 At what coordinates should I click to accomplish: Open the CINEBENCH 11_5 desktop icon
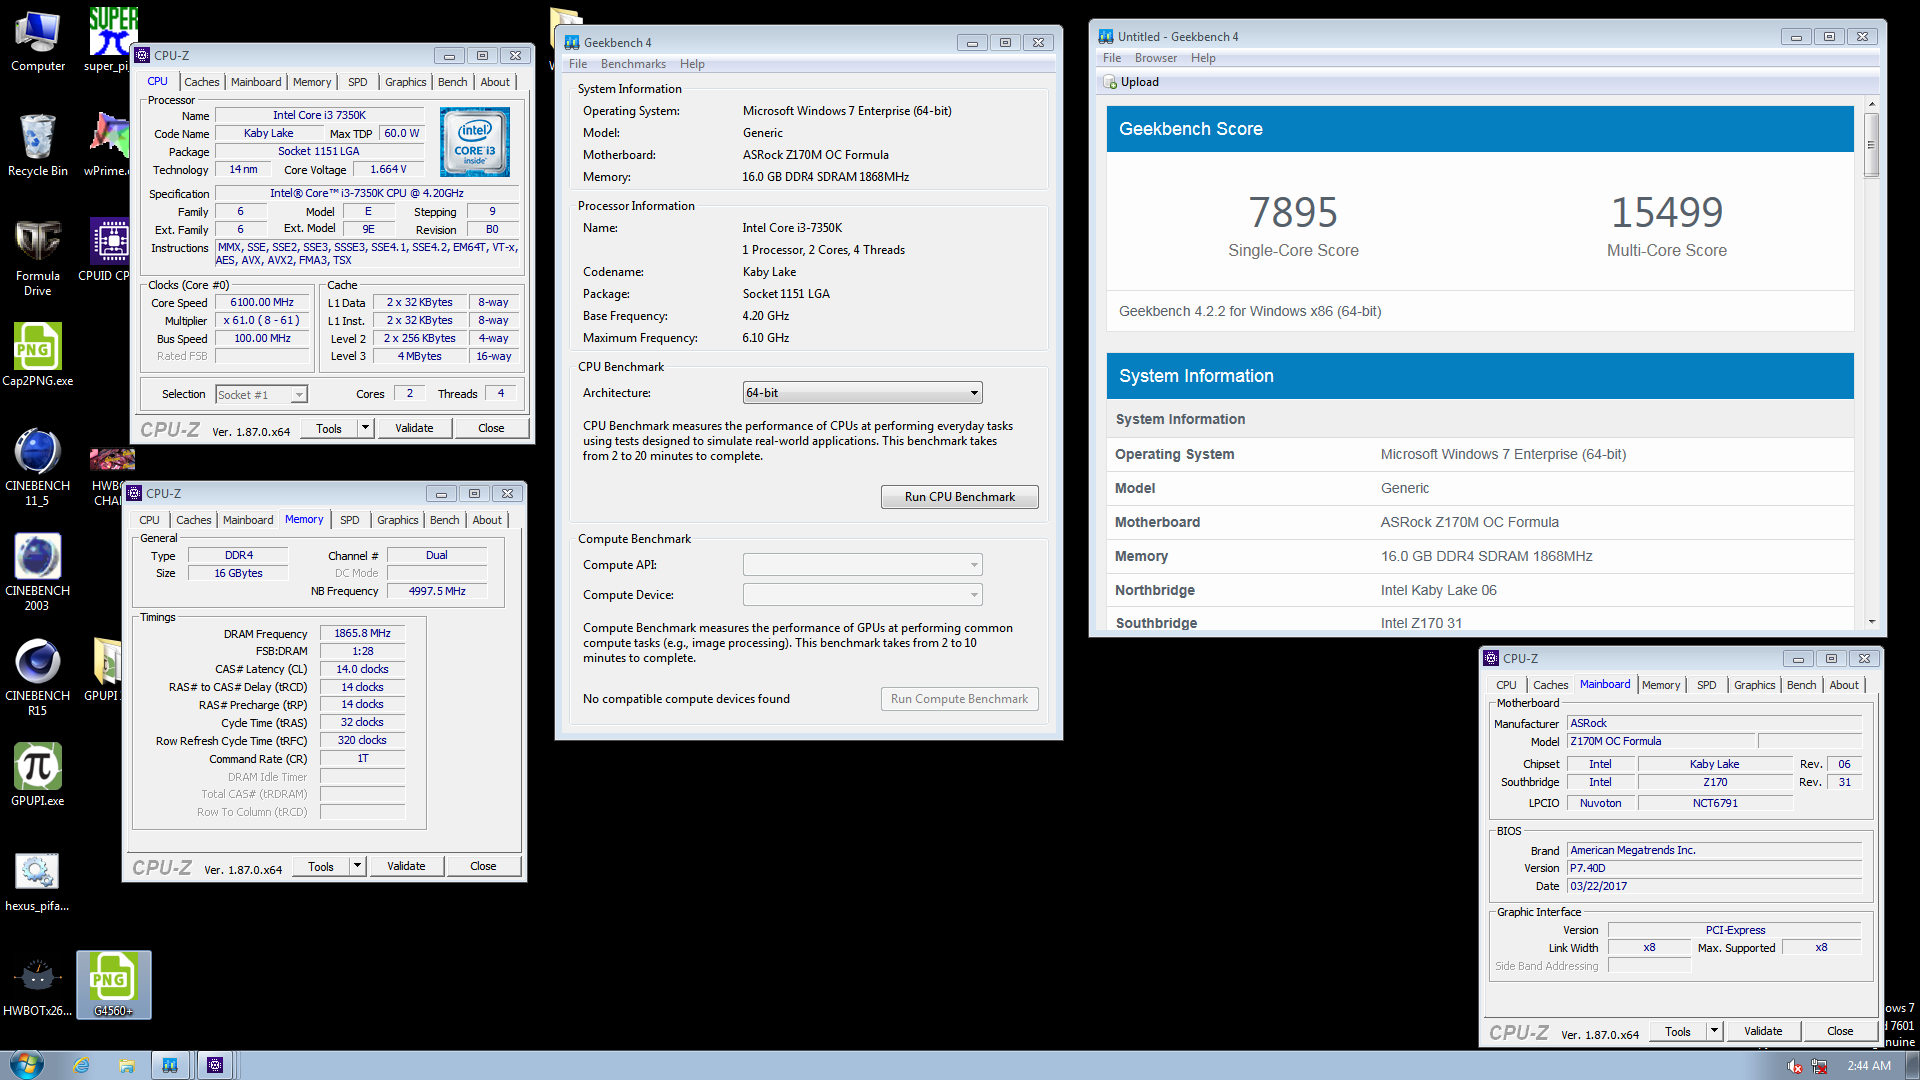tap(38, 468)
